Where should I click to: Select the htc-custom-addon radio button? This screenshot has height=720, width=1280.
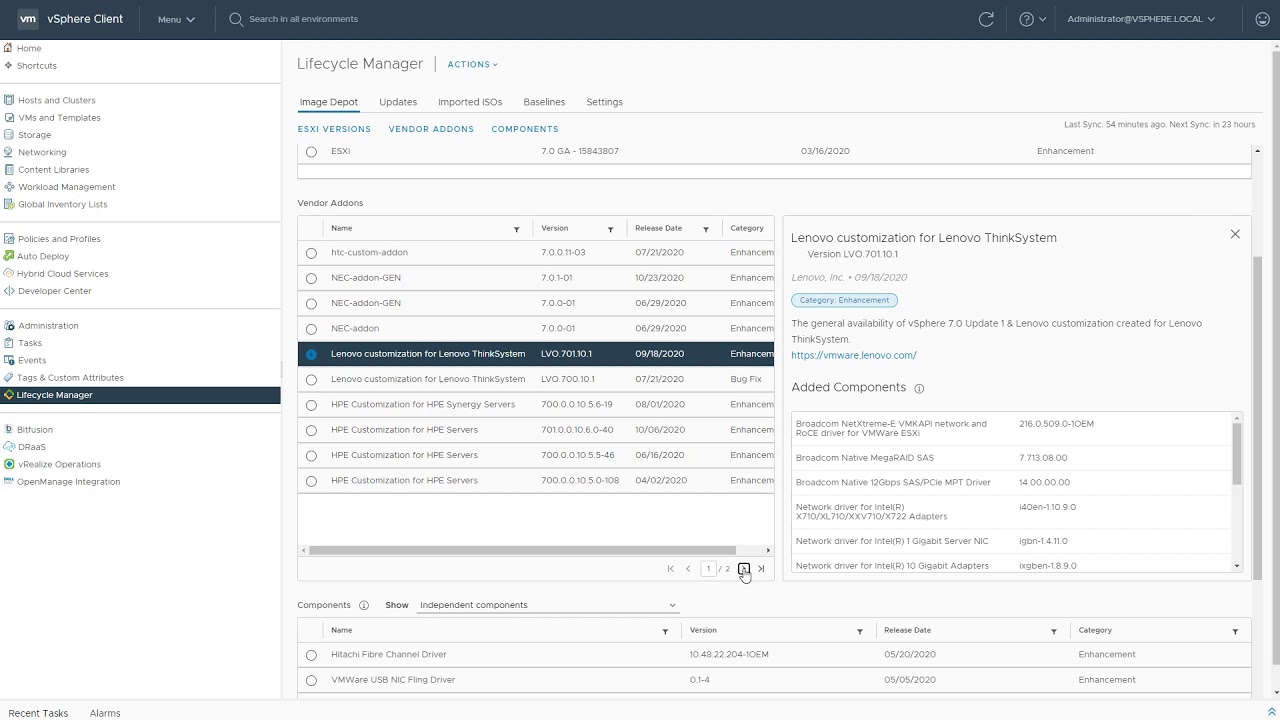pos(311,253)
